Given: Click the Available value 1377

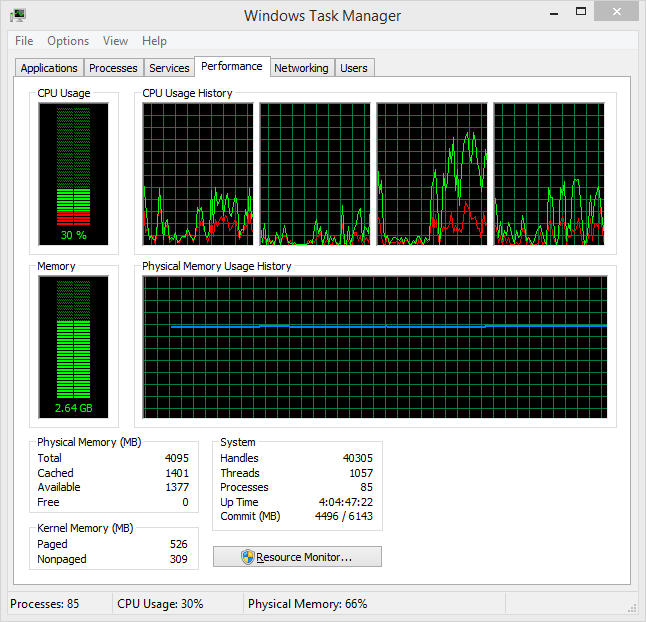Looking at the screenshot, I should 177,487.
